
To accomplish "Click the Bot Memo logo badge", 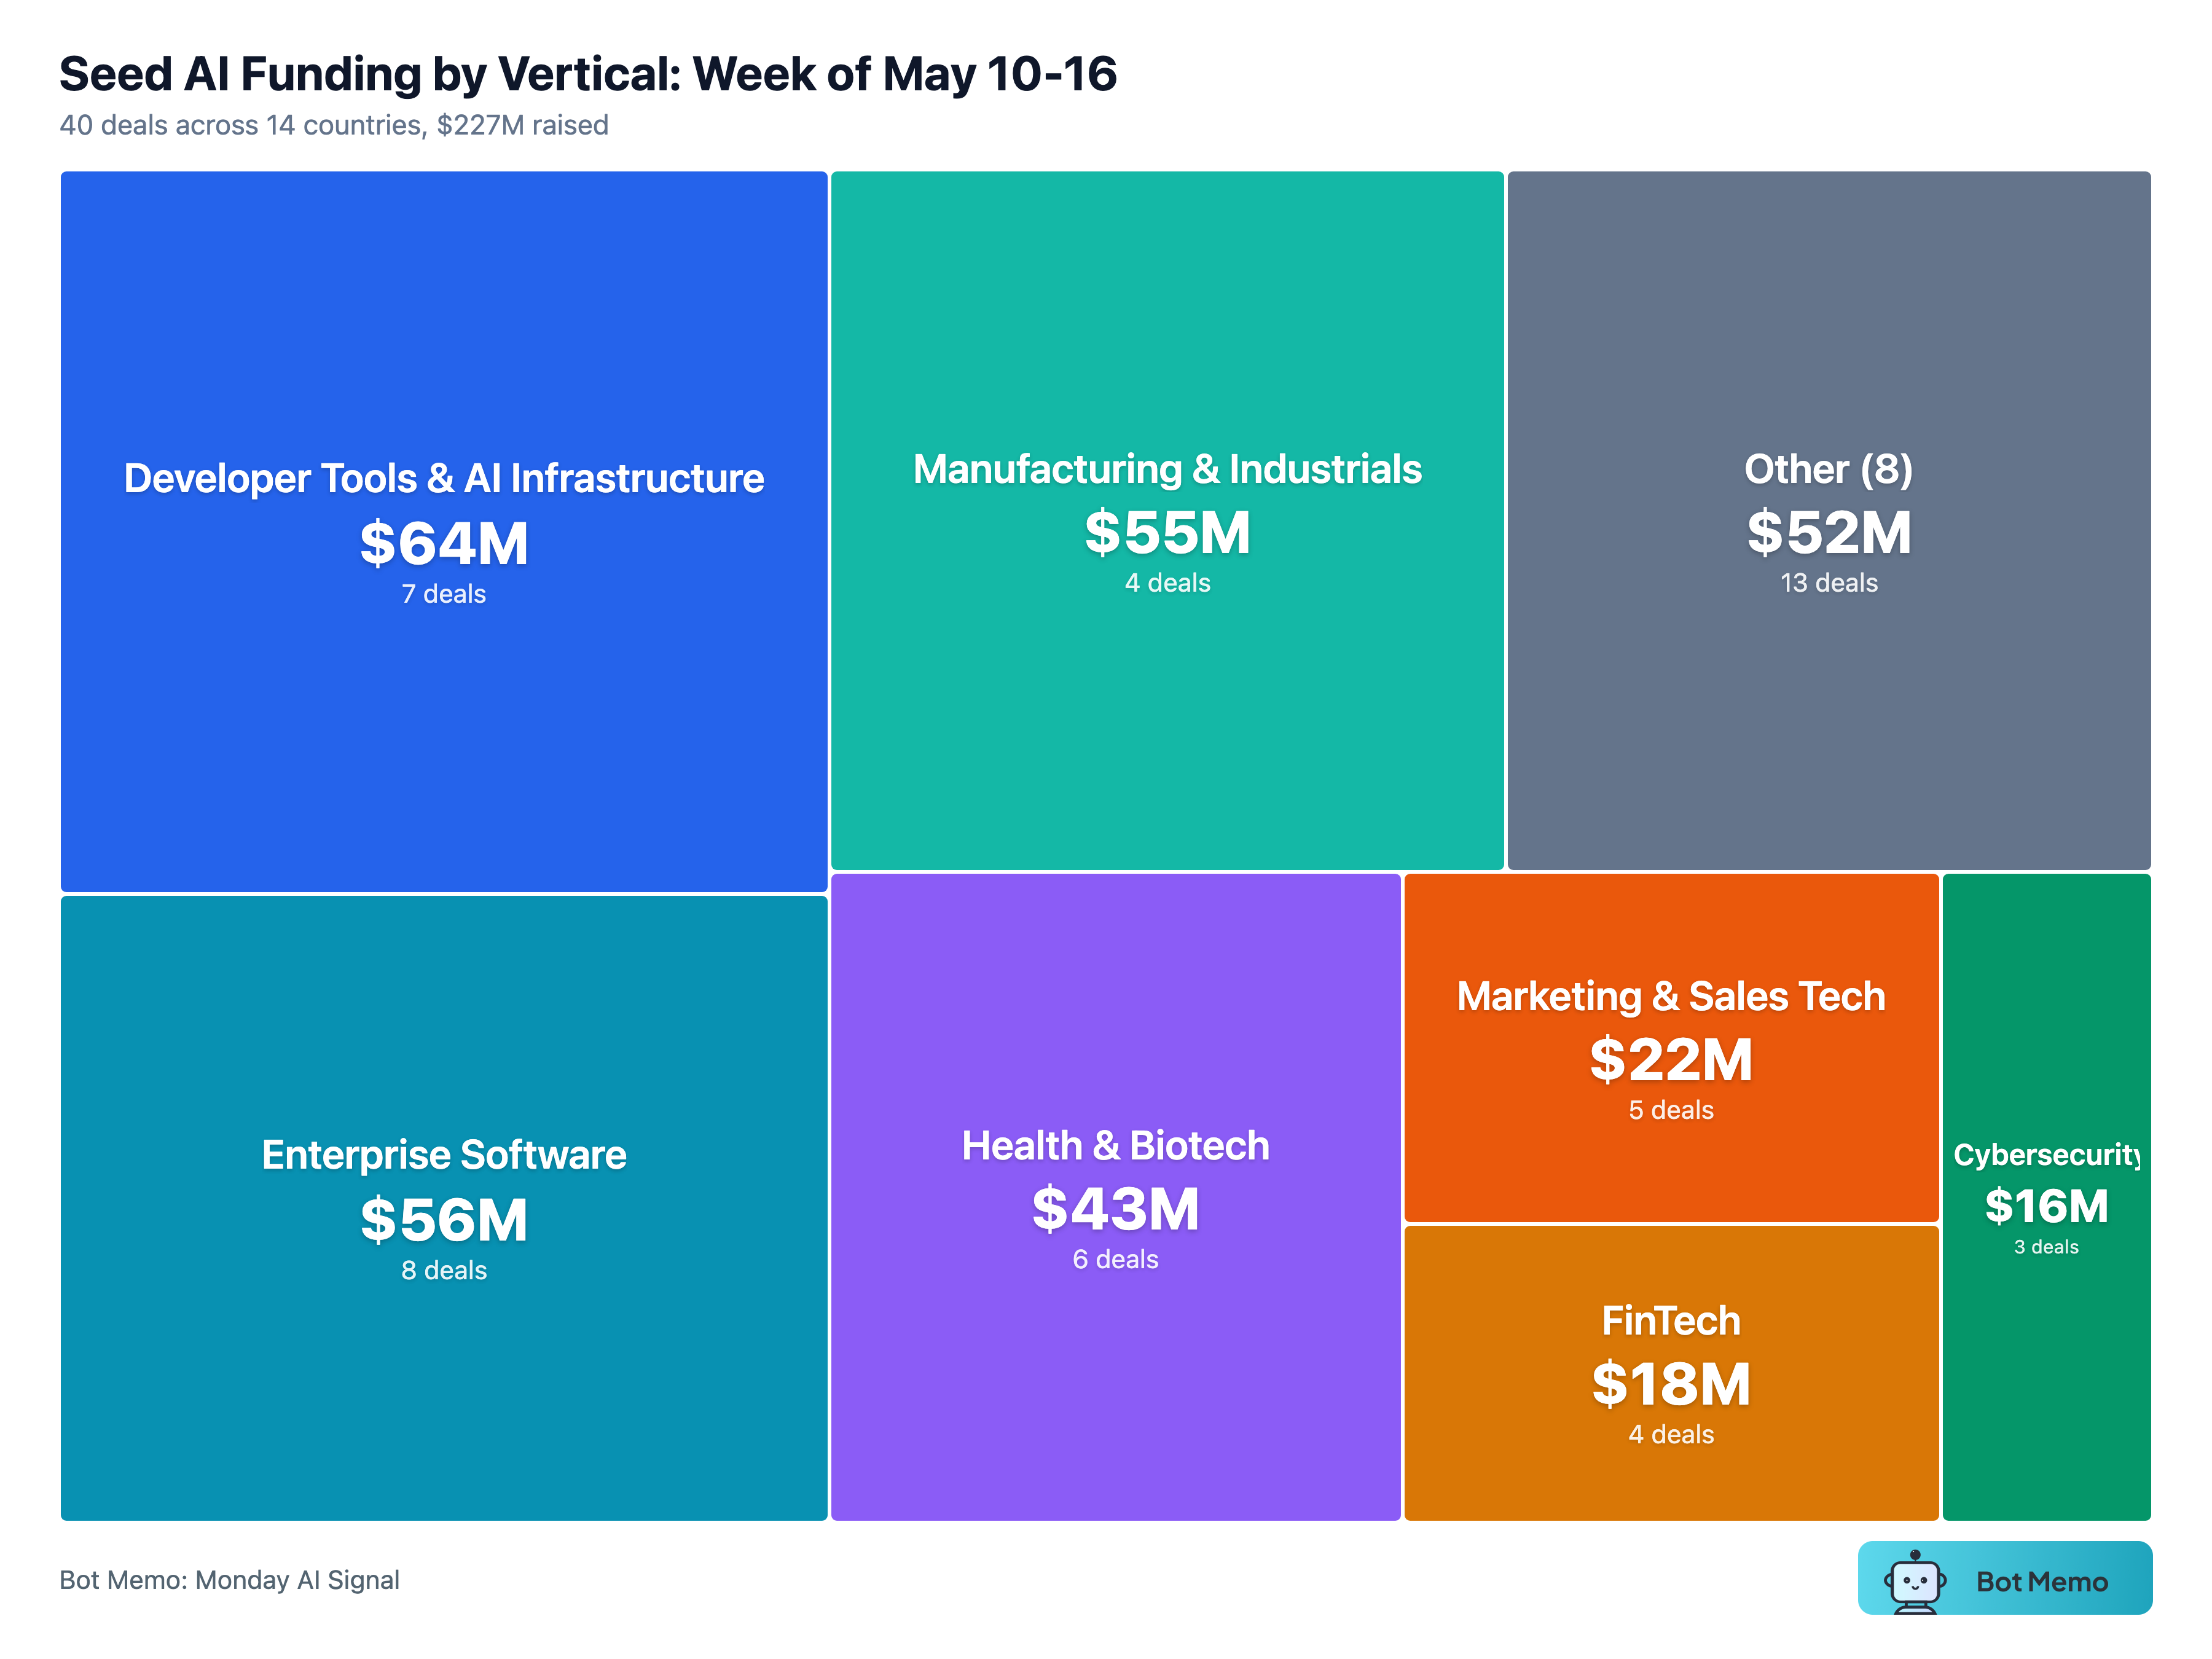I will 2004,1578.
